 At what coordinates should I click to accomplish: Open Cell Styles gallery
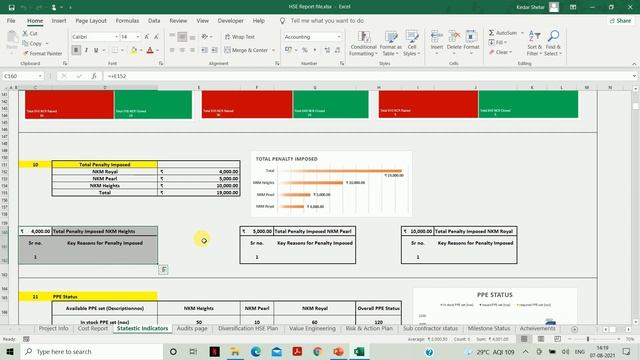click(x=412, y=43)
